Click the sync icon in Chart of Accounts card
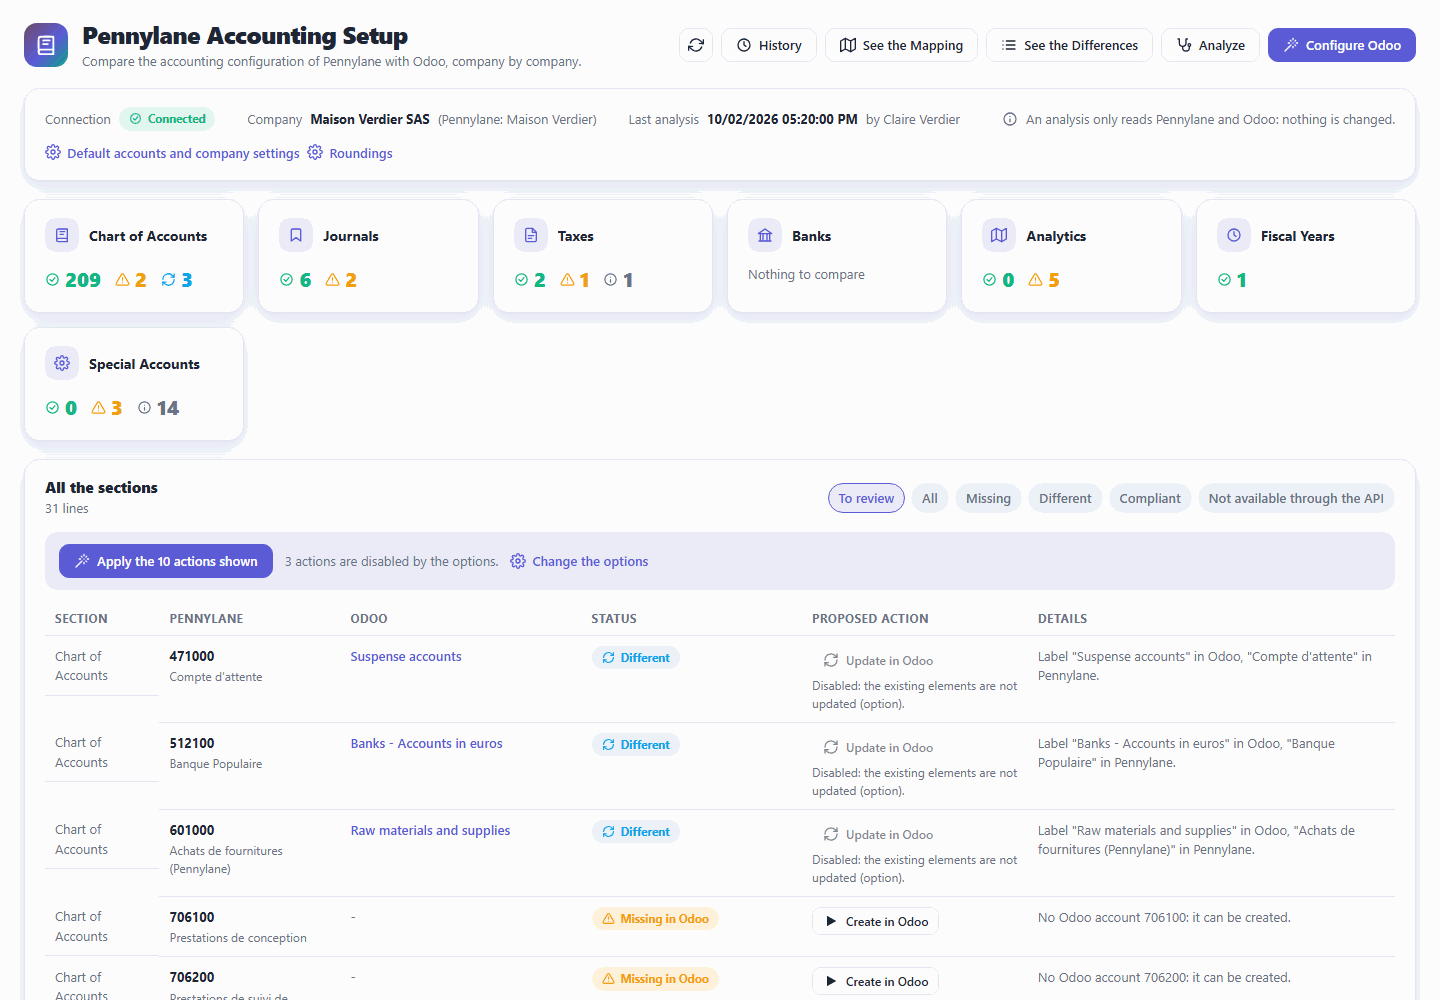 pyautogui.click(x=168, y=280)
